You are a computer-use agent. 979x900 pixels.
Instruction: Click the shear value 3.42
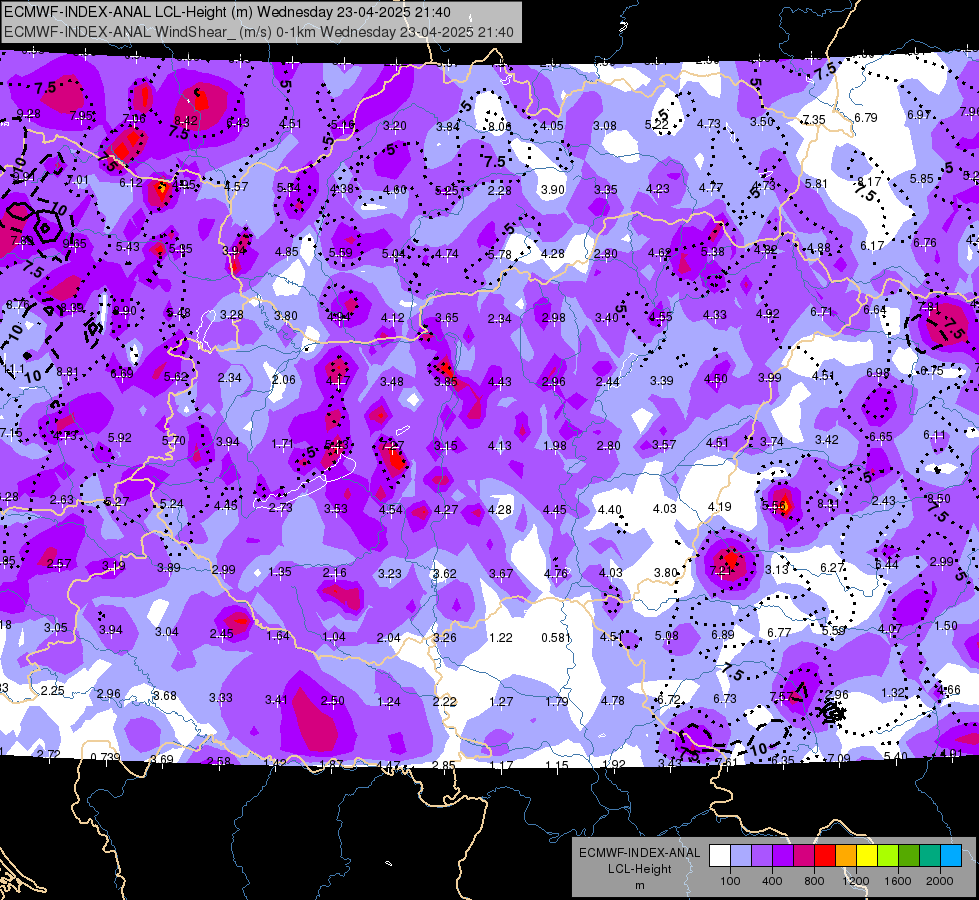click(827, 440)
